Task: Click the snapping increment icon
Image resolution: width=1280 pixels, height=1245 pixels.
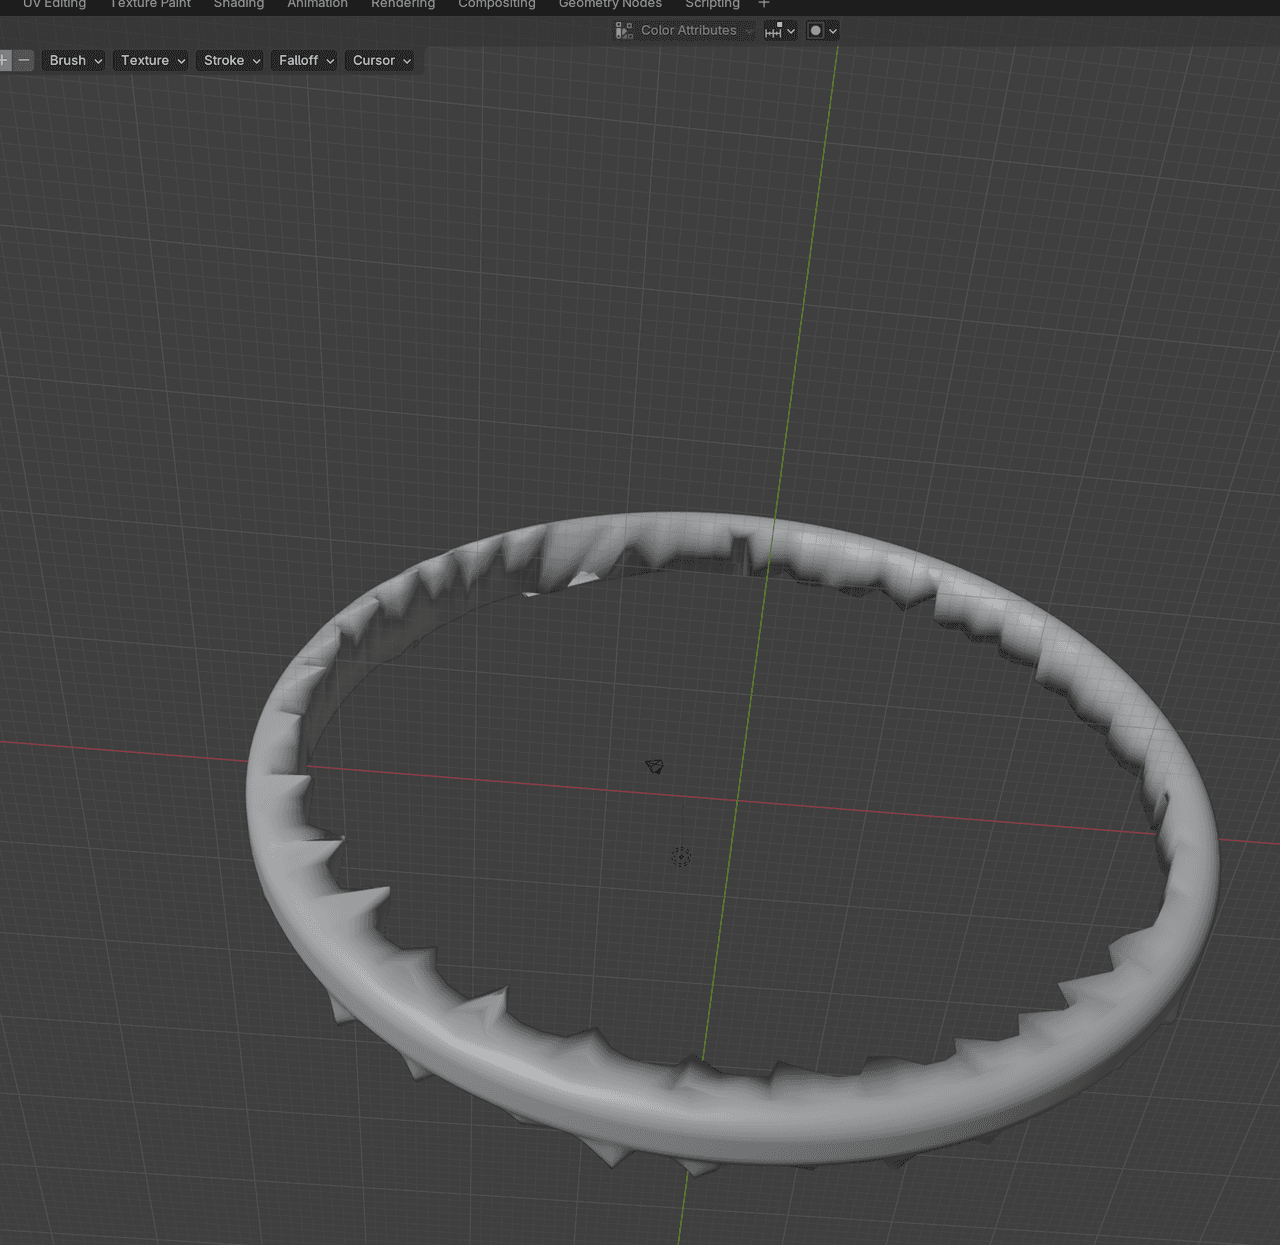Action: tap(773, 31)
